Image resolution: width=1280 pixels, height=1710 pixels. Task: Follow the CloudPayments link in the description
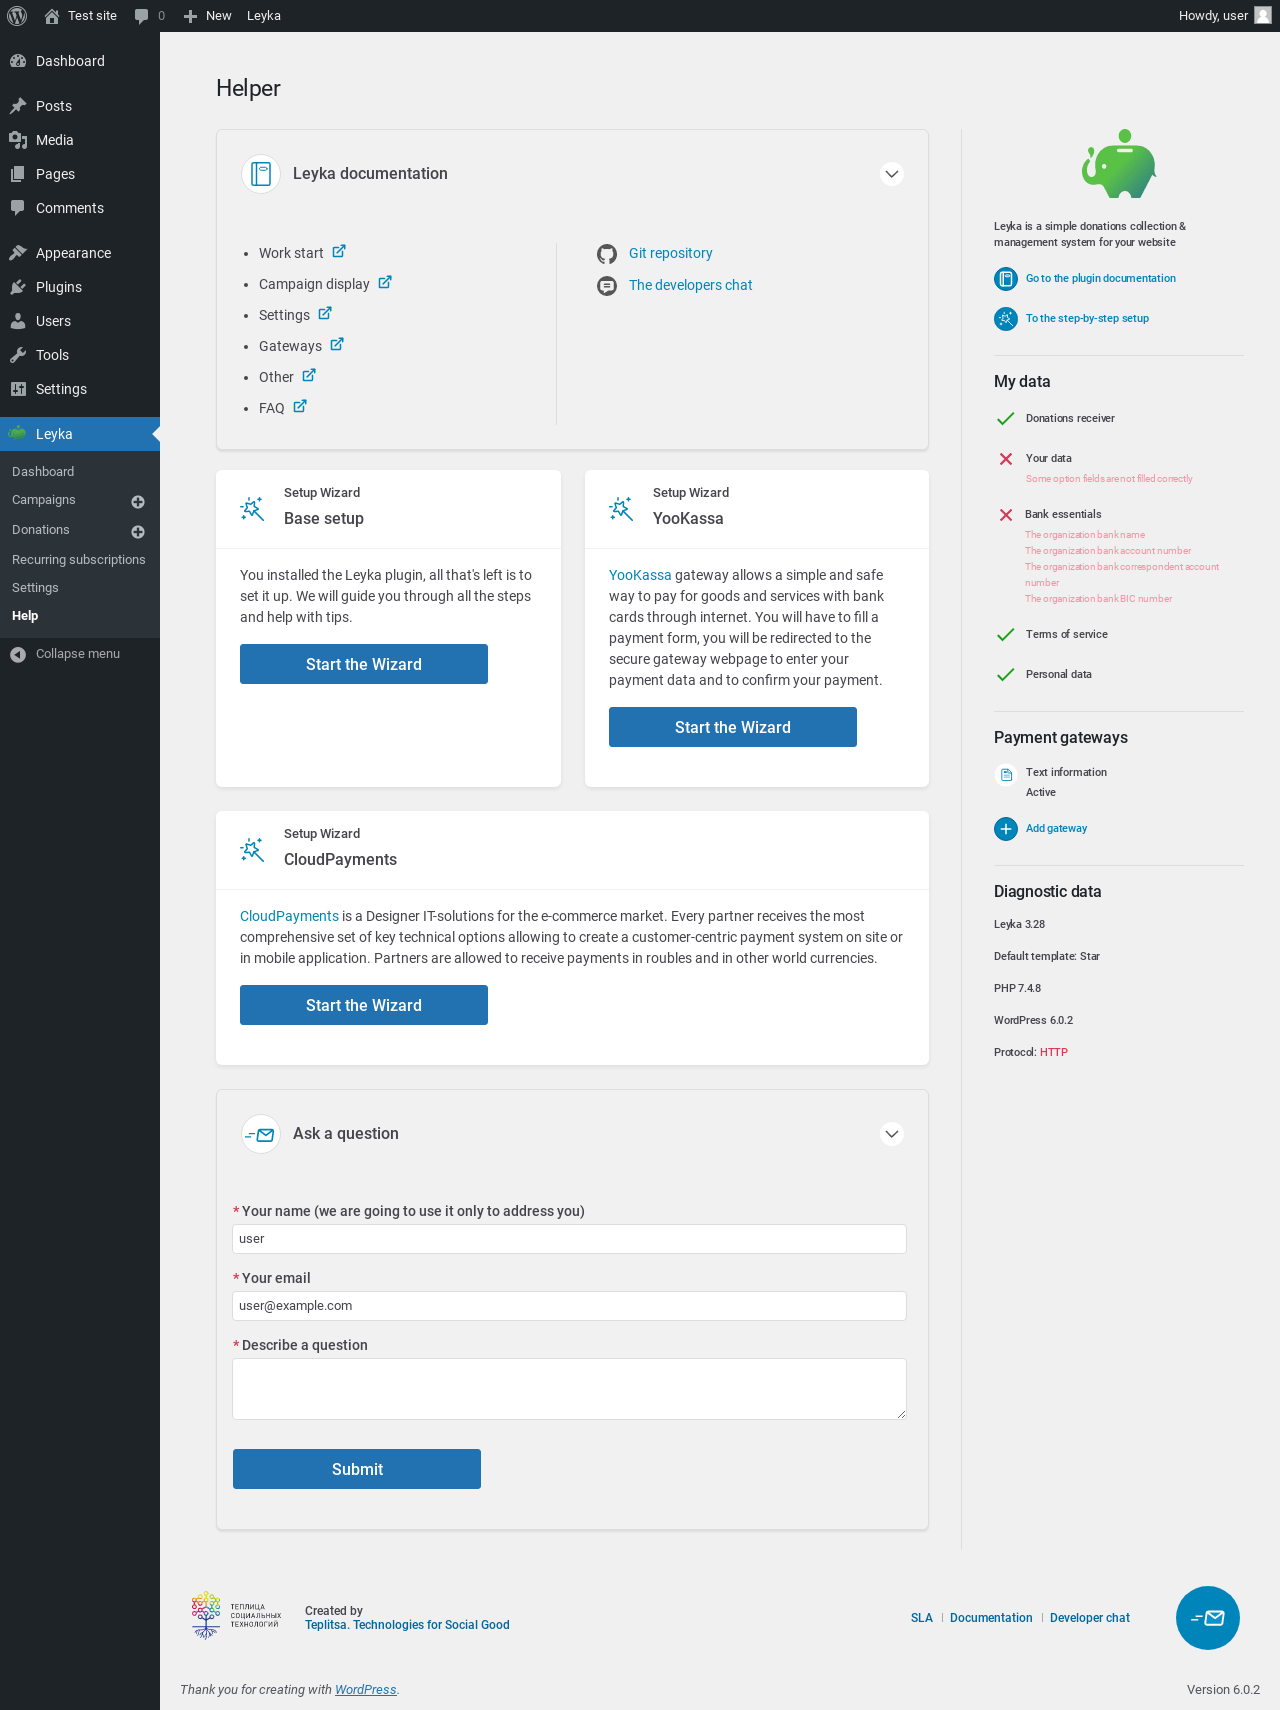coord(289,916)
